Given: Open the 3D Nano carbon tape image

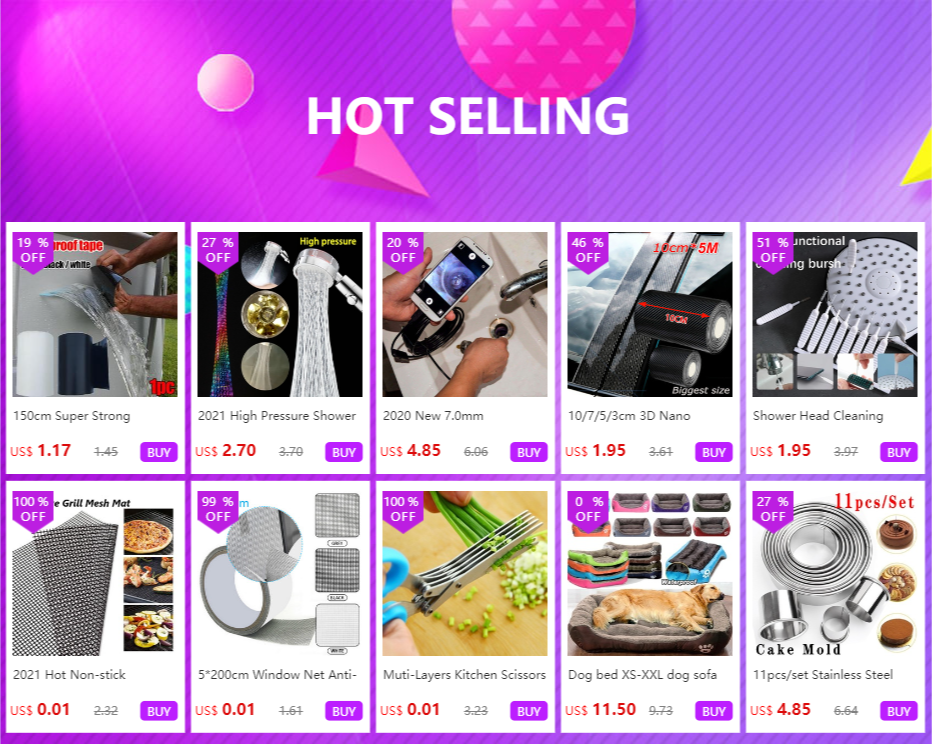Looking at the screenshot, I should pos(650,314).
